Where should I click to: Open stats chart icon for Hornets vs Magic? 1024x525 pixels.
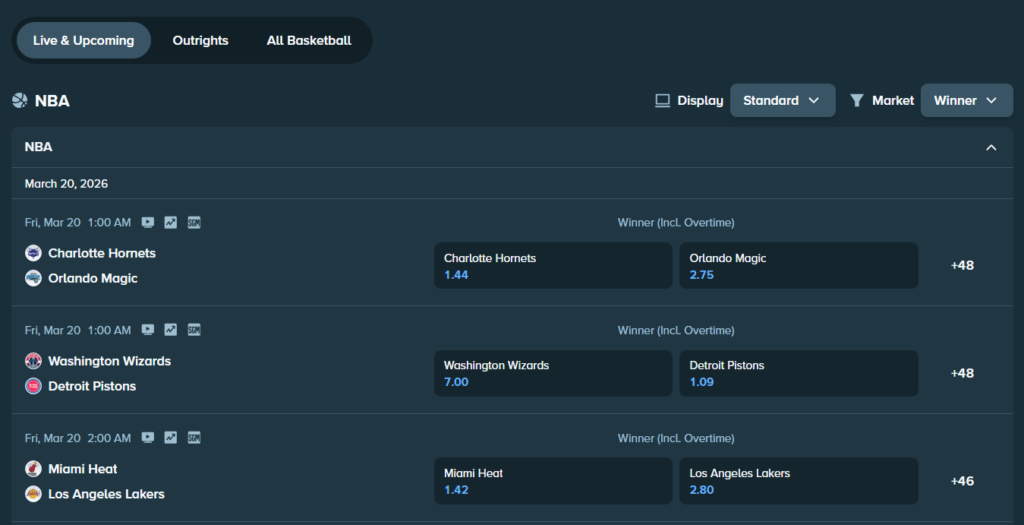coord(171,222)
